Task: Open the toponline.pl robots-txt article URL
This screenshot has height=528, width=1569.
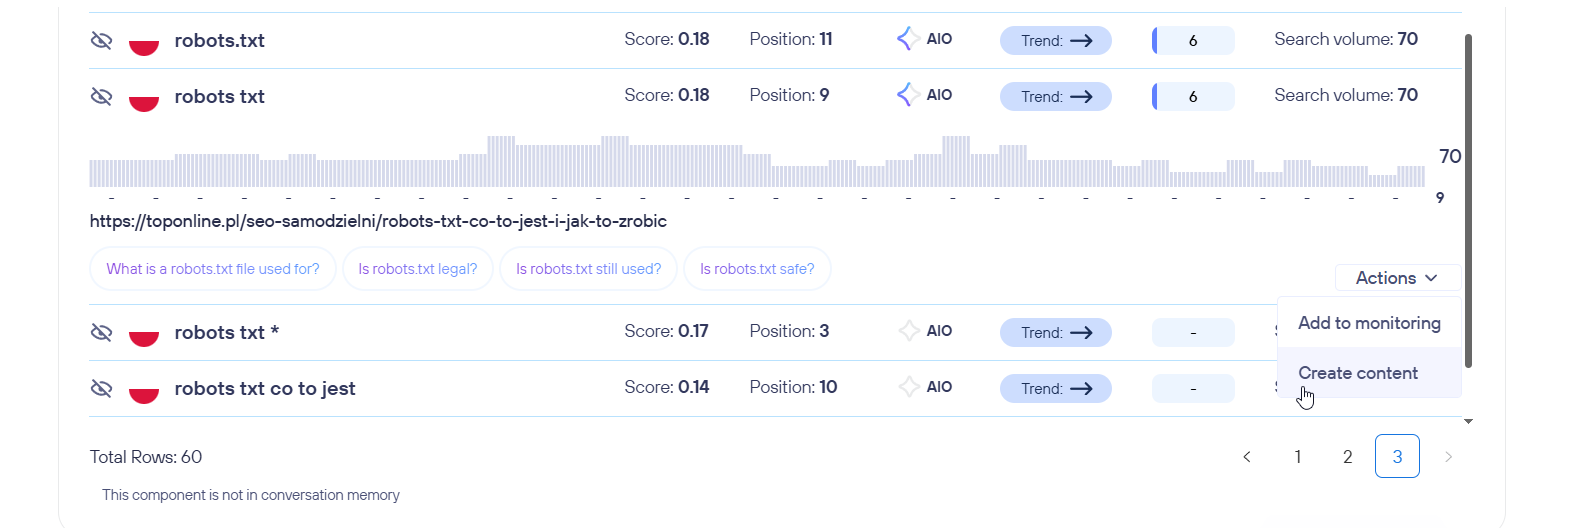Action: pyautogui.click(x=378, y=221)
